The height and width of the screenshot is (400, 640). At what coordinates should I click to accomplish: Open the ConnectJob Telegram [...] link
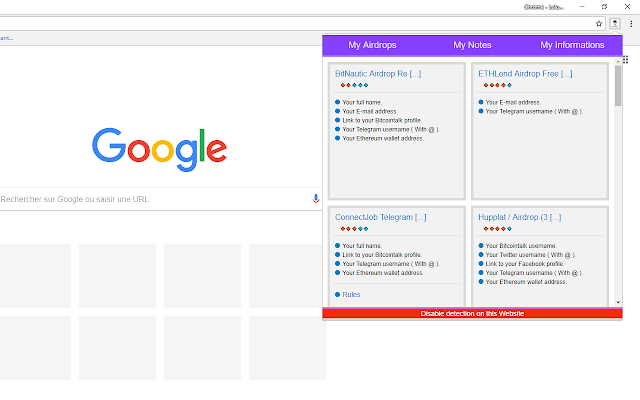pos(381,217)
